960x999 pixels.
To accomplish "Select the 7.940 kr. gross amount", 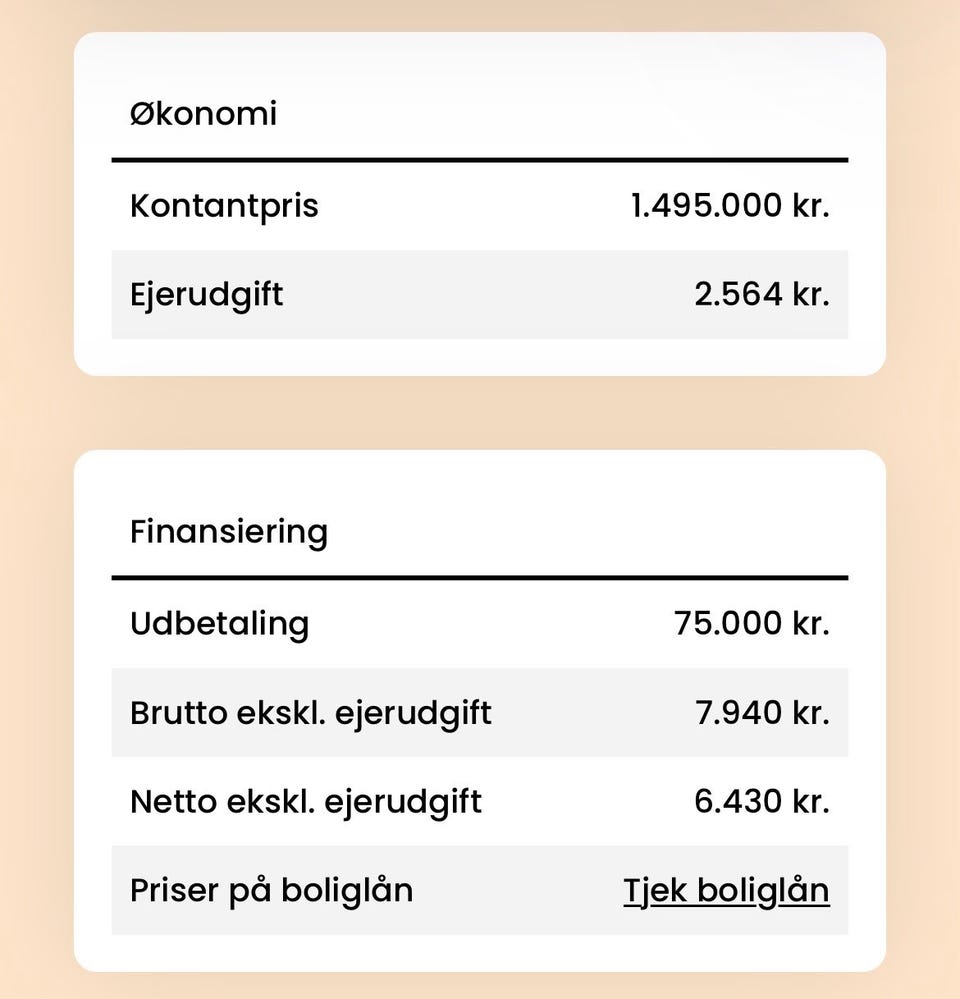I will coord(762,713).
